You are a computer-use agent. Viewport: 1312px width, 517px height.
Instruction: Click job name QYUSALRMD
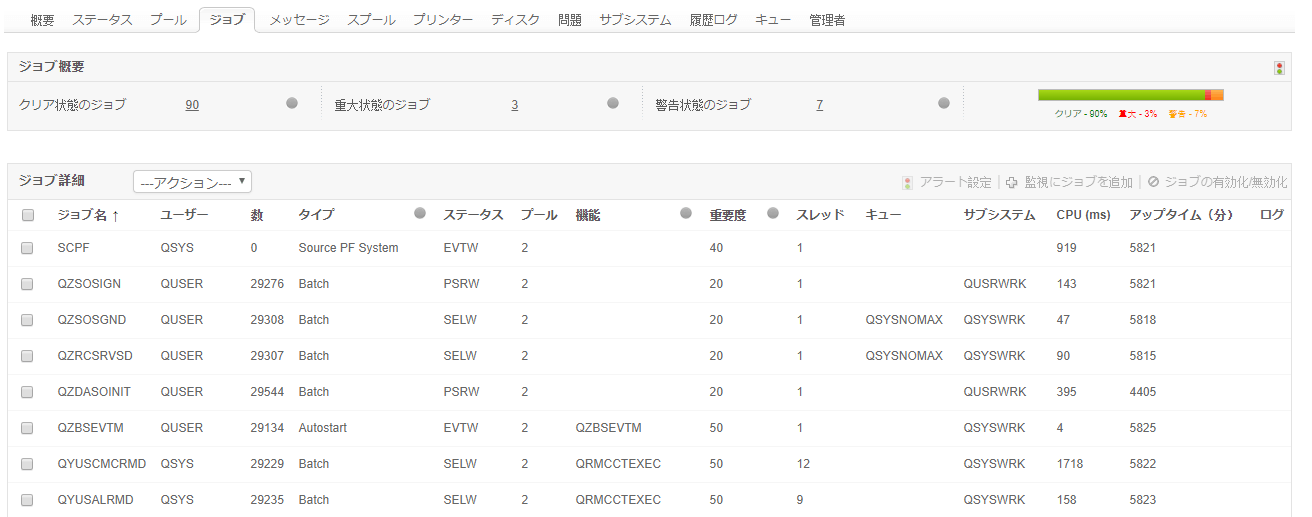point(96,500)
